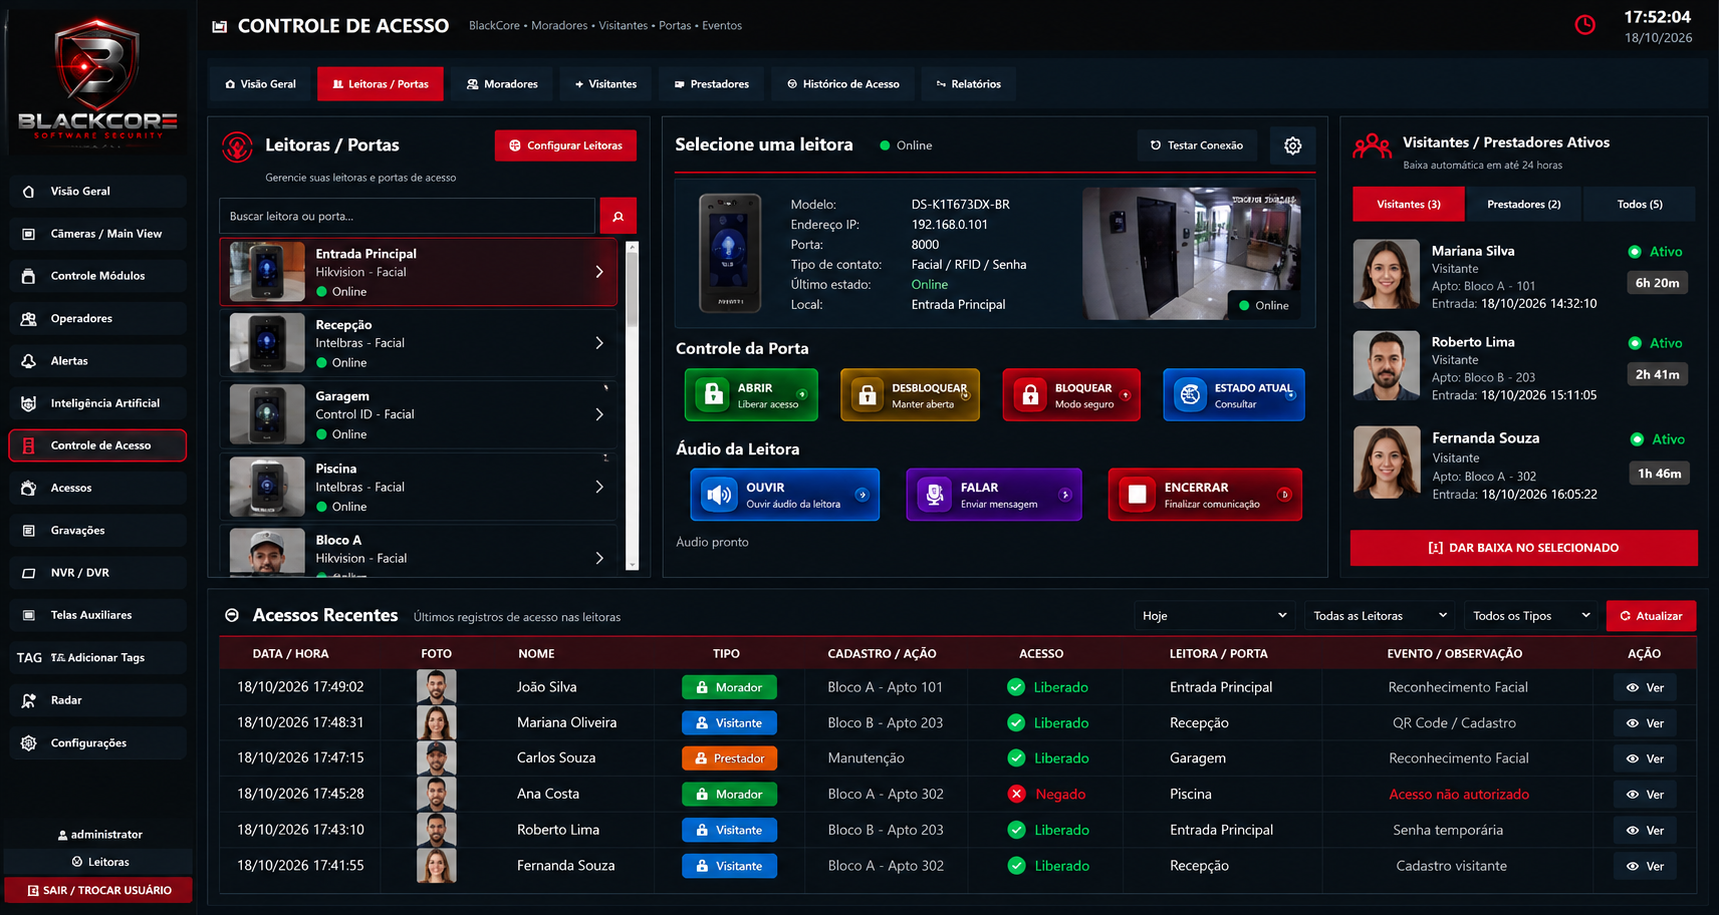
Task: View Ana Costa denied access record
Action: (1645, 795)
